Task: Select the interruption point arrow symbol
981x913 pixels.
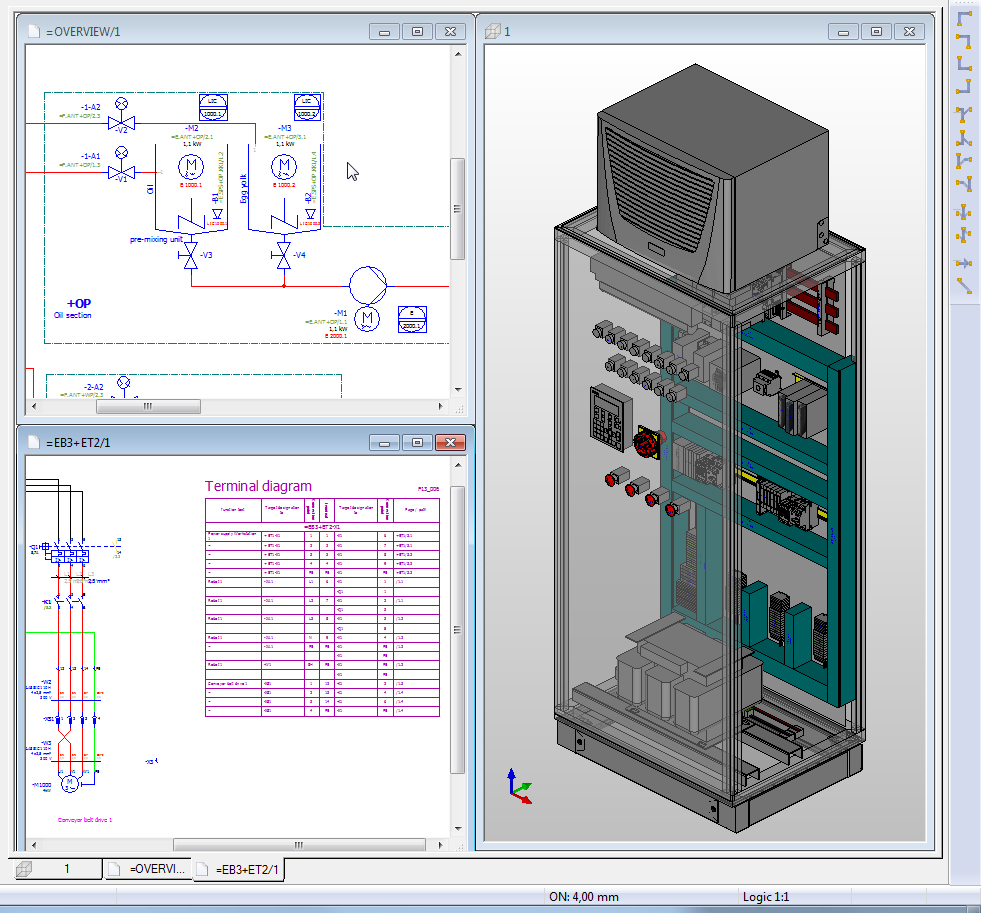Action: point(963,263)
